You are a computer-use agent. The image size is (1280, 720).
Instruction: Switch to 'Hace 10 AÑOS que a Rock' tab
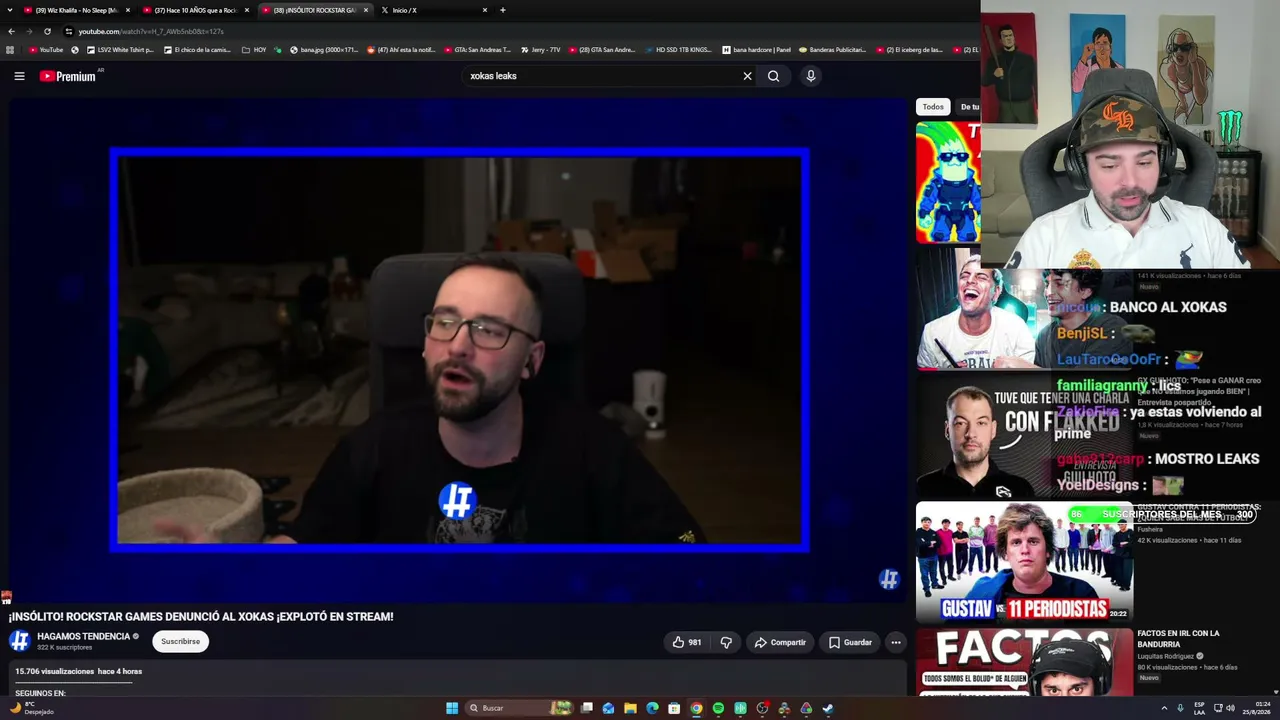(195, 10)
